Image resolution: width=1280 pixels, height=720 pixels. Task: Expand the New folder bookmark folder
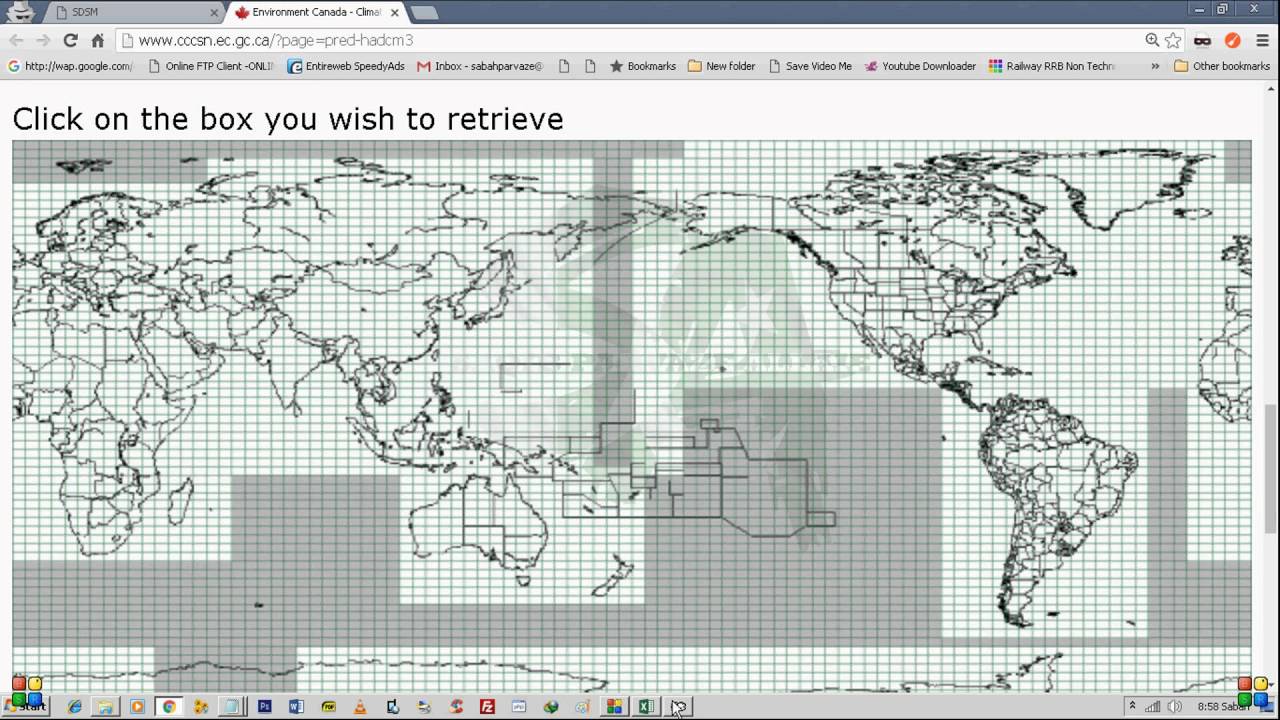[x=722, y=67]
